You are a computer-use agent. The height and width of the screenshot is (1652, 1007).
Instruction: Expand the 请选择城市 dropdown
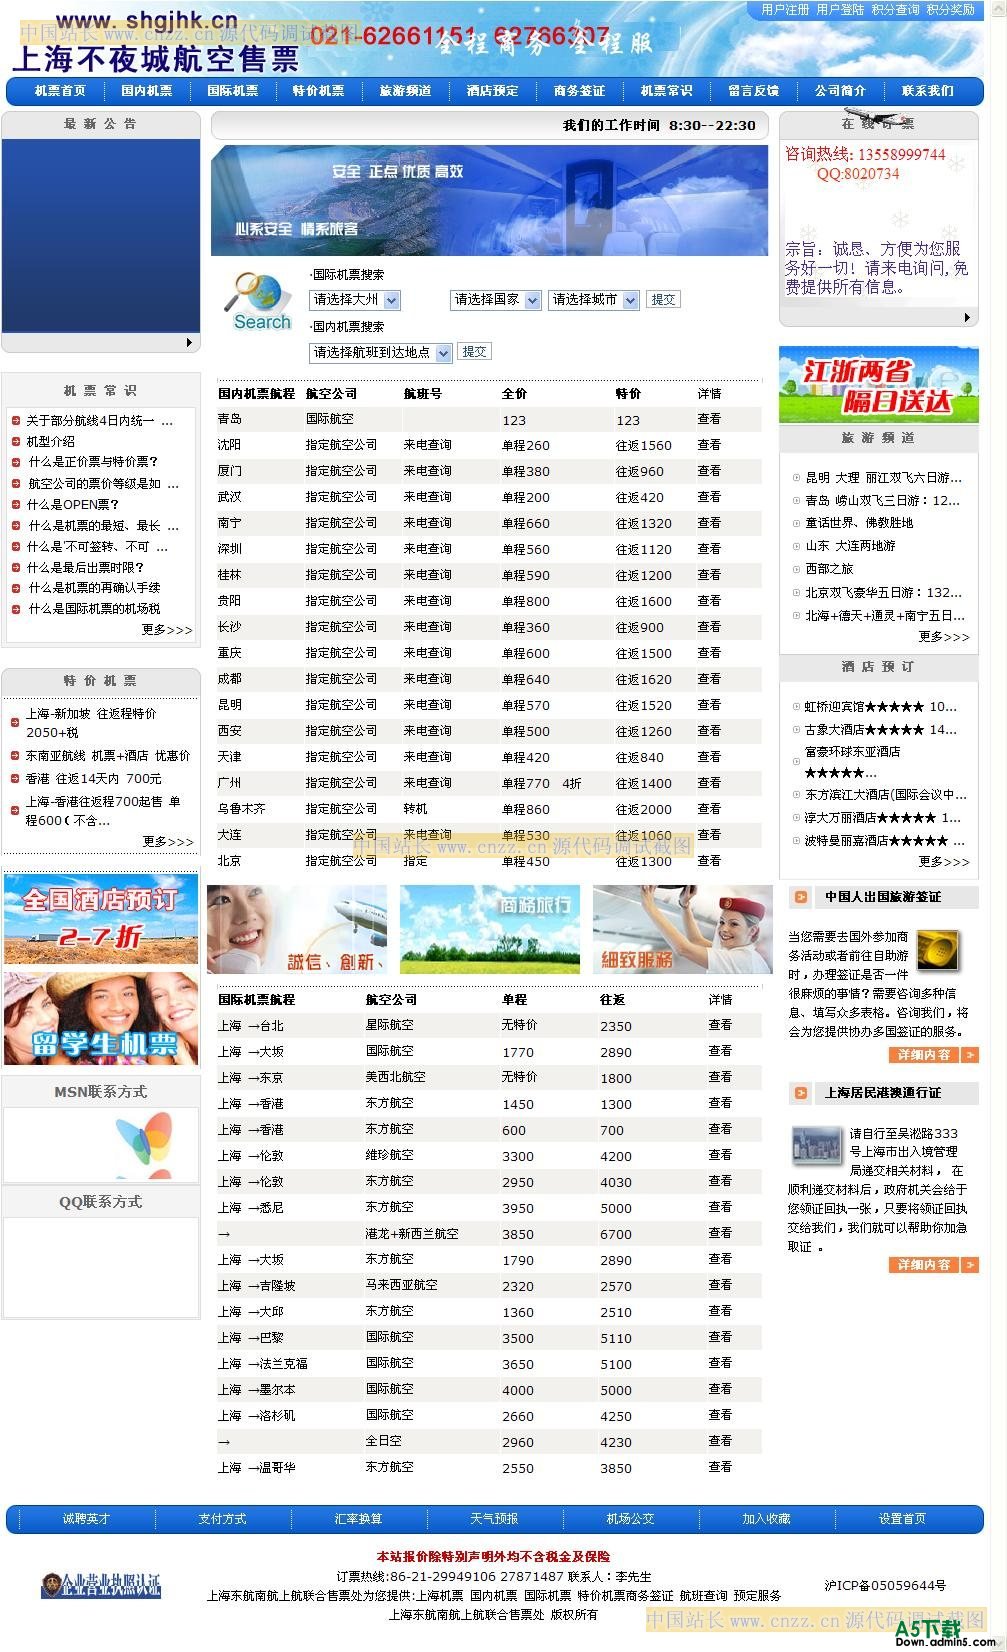coord(594,300)
